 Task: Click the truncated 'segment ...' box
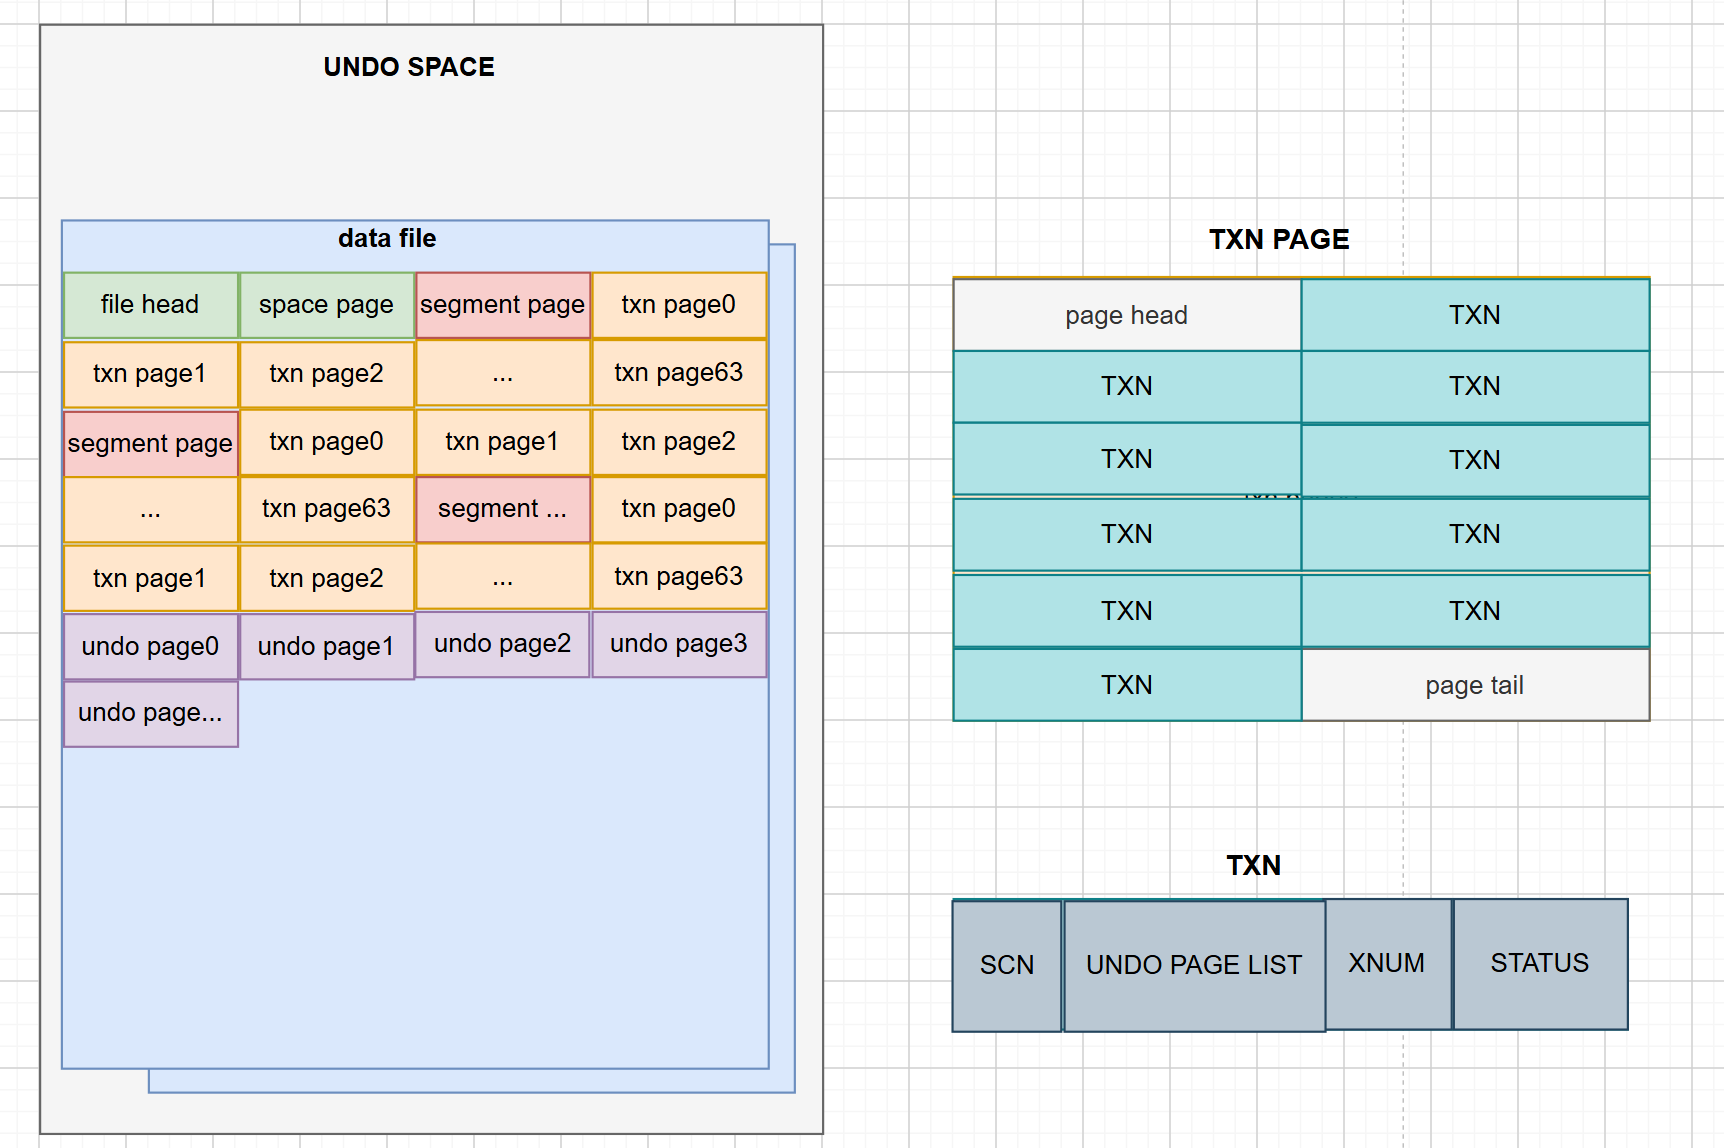coord(503,509)
